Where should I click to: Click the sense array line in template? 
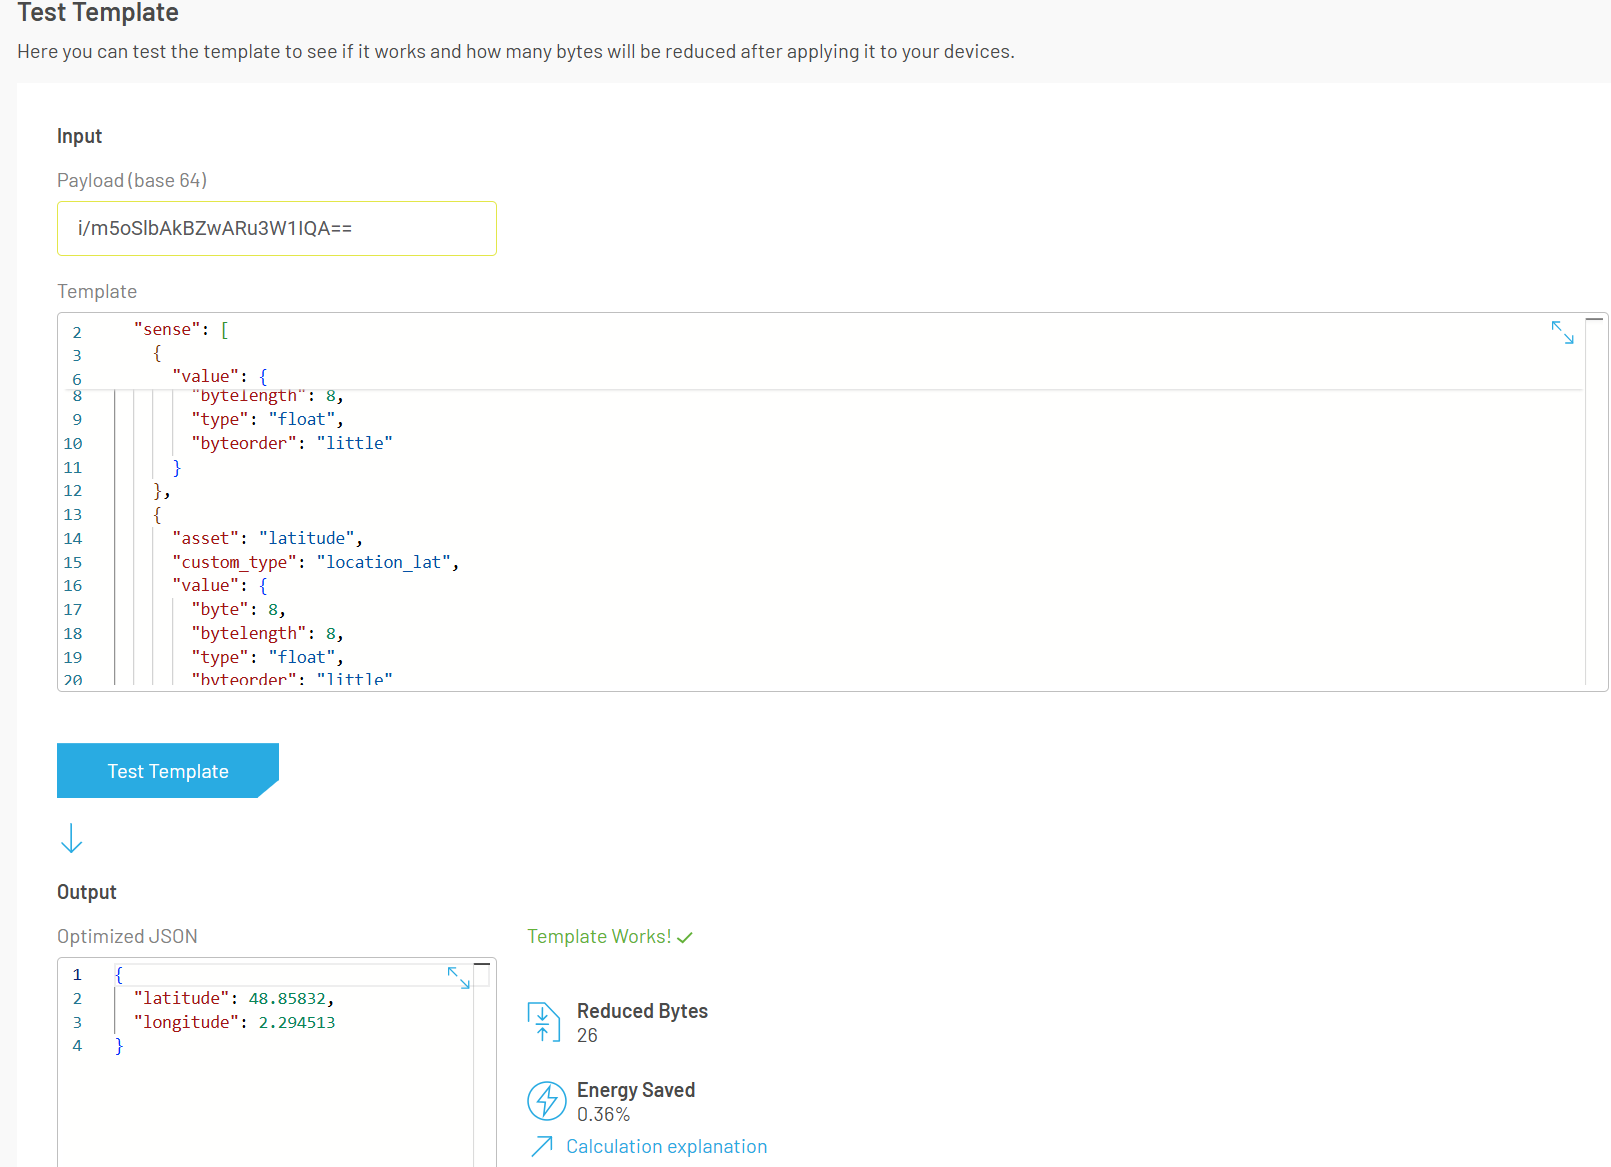point(178,328)
